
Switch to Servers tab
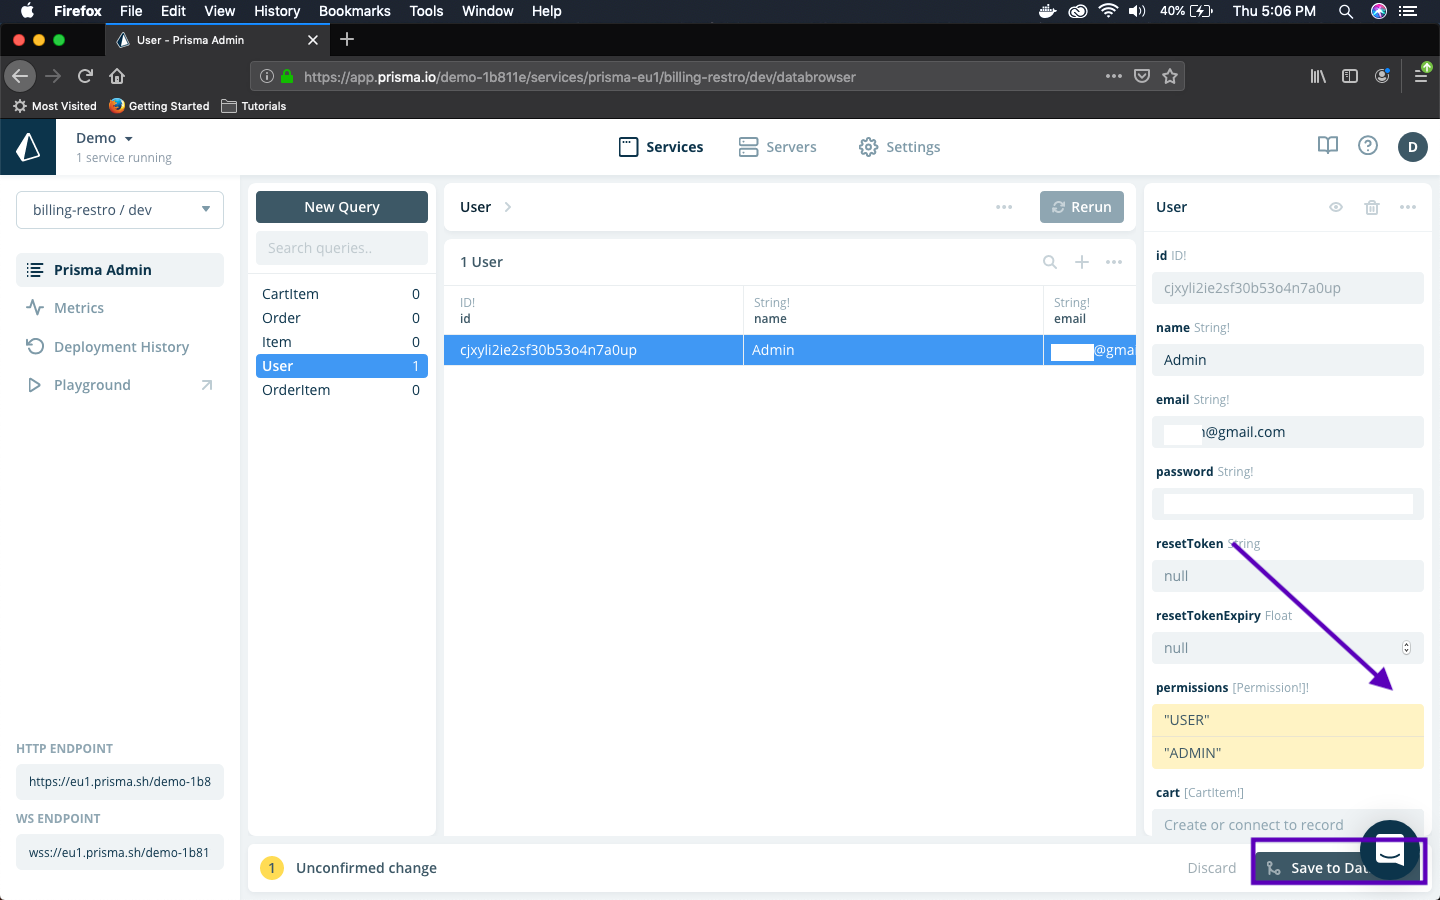[x=778, y=147]
